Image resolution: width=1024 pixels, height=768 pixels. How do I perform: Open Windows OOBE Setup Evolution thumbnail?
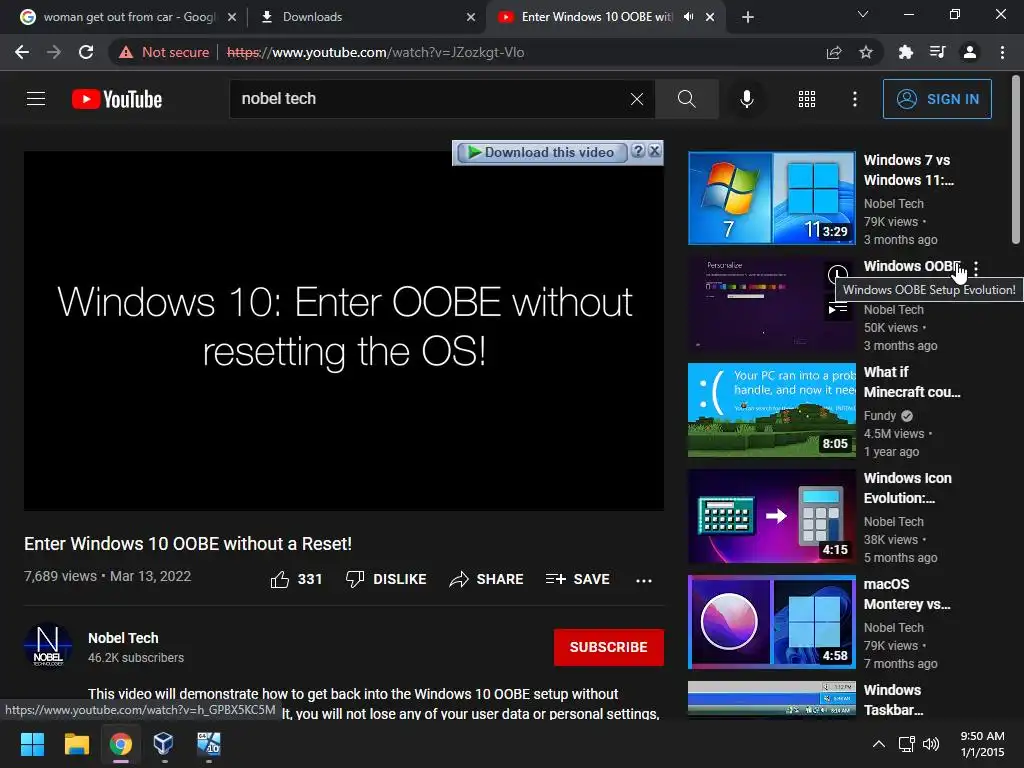pos(771,304)
